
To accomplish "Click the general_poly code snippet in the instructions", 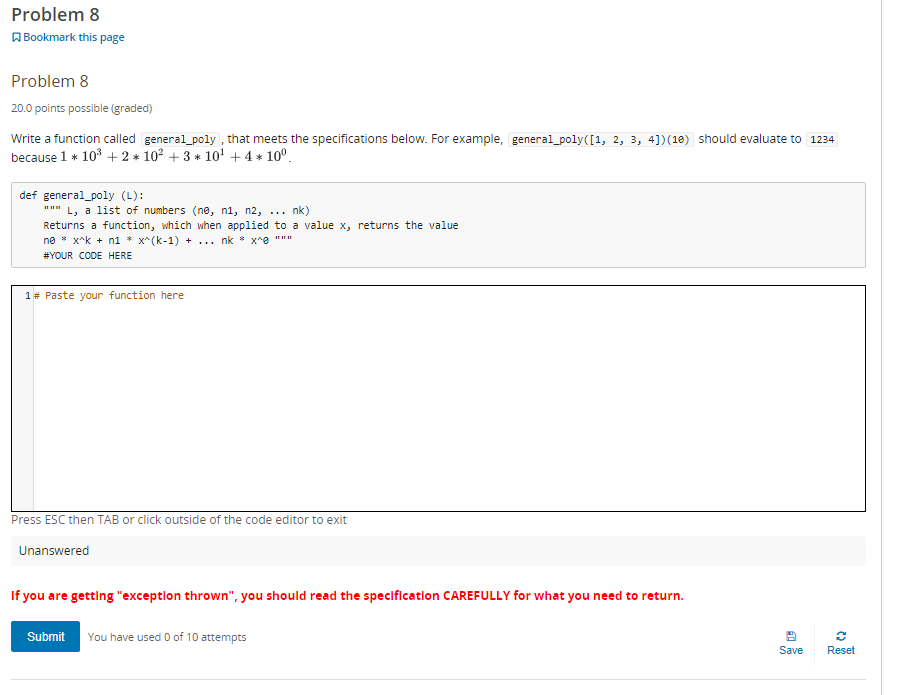I will point(180,138).
